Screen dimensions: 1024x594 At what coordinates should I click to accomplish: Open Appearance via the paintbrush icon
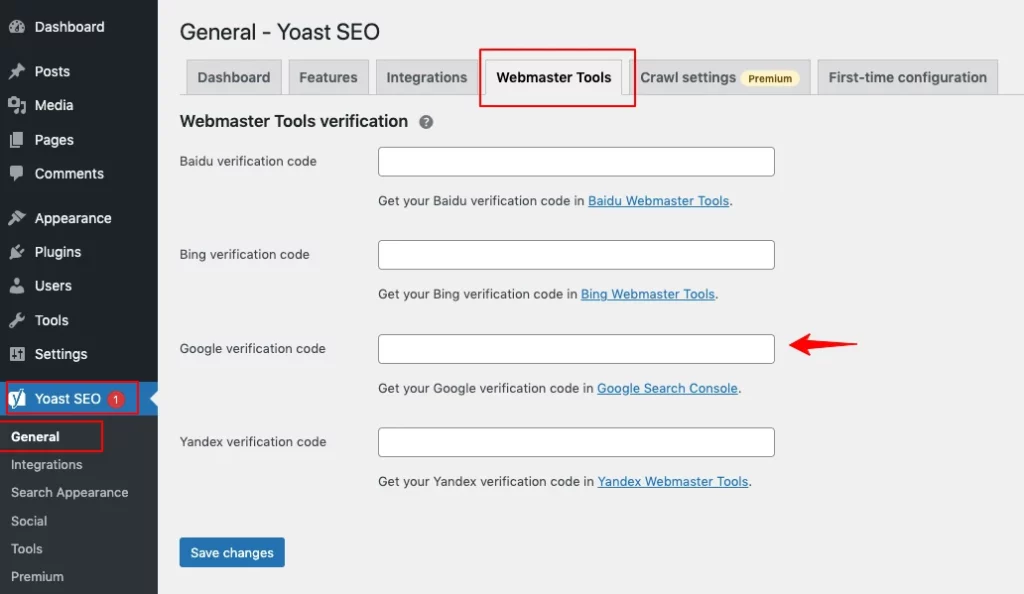(17, 218)
